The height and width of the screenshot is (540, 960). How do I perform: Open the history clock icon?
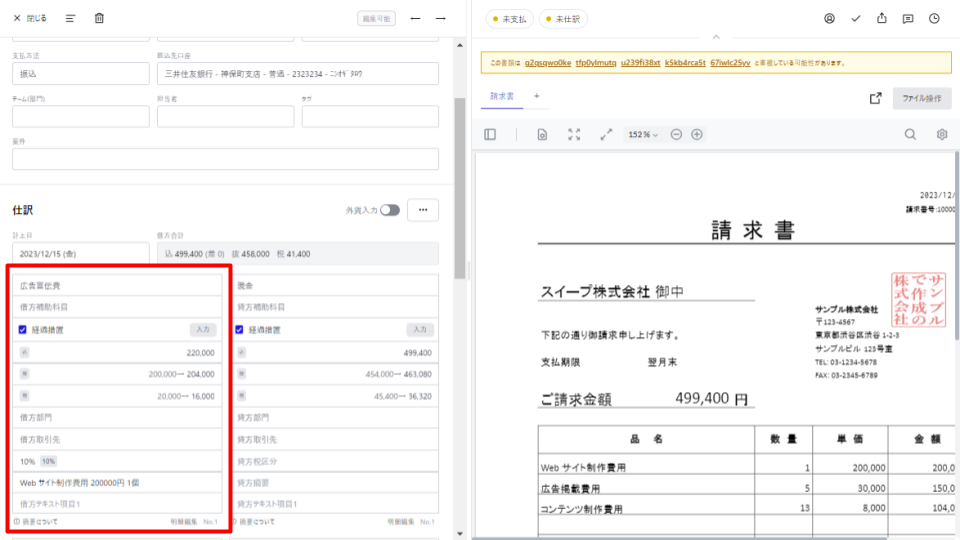coord(934,18)
